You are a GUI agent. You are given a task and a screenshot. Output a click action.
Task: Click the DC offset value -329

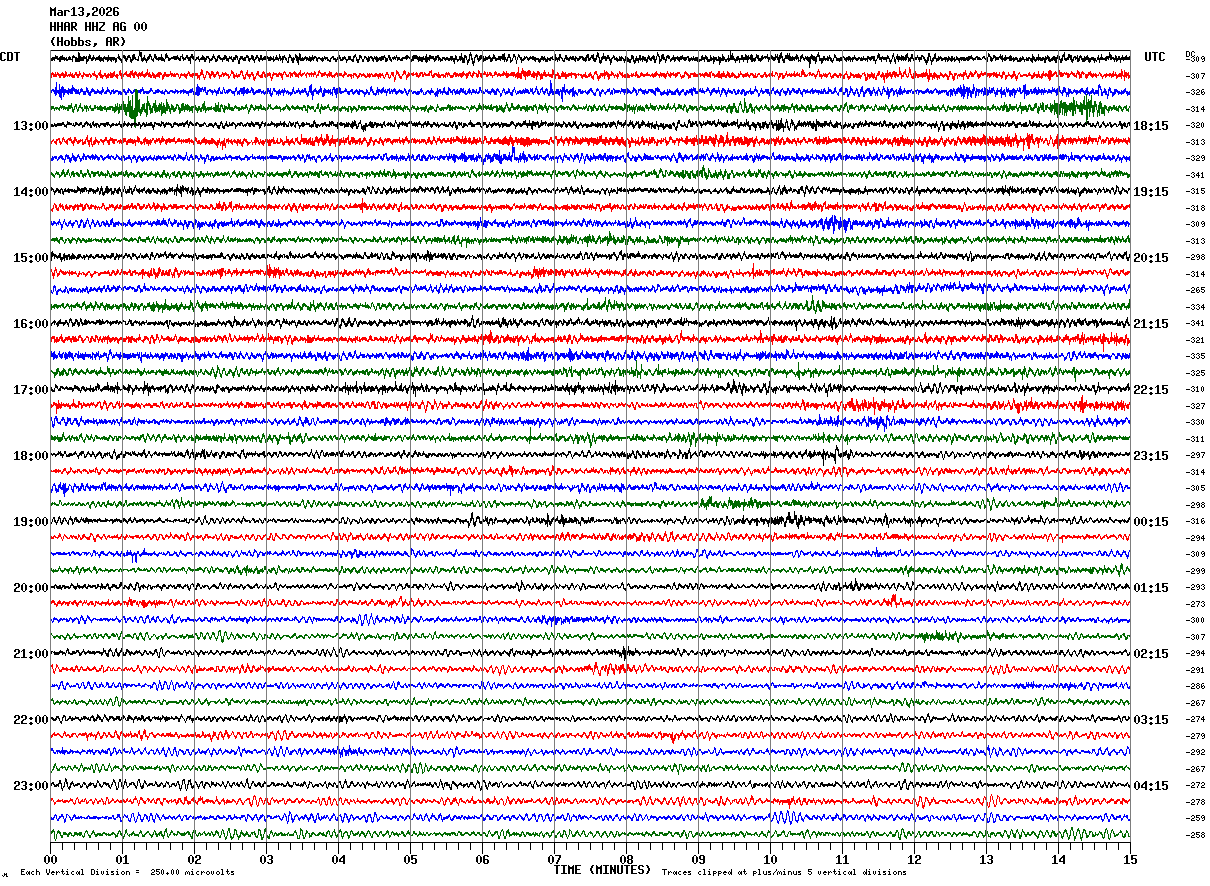(x=1195, y=159)
